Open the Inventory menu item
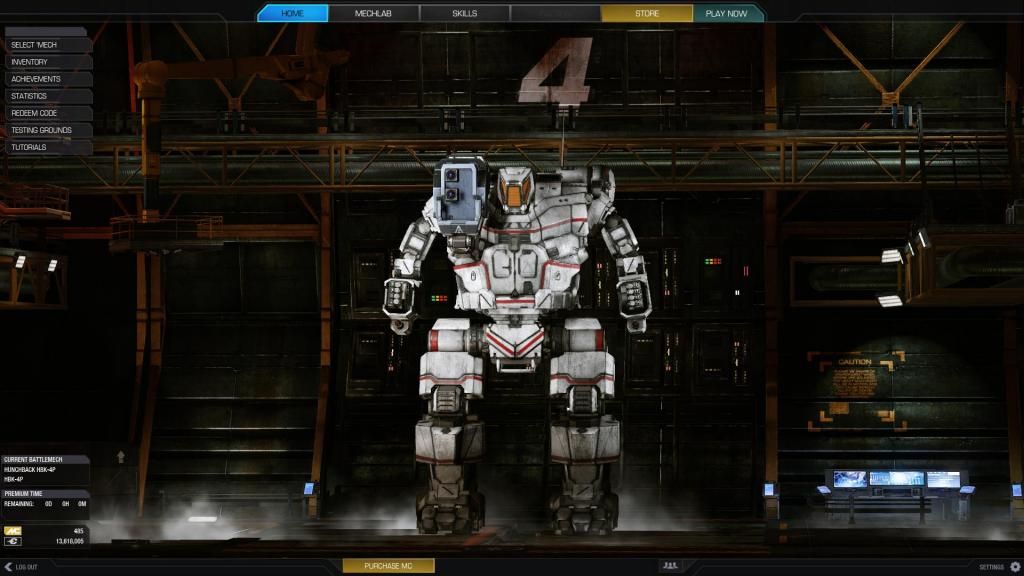The width and height of the screenshot is (1024, 576). coord(46,62)
